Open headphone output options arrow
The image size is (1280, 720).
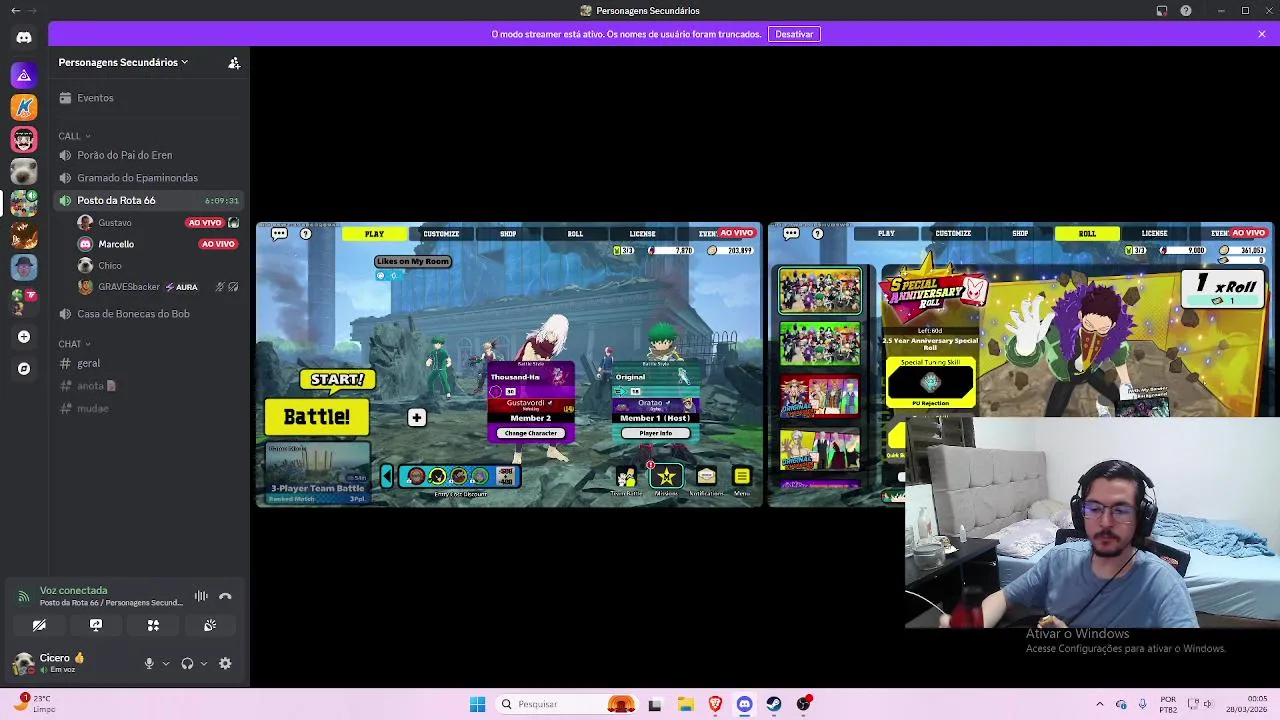(x=204, y=663)
